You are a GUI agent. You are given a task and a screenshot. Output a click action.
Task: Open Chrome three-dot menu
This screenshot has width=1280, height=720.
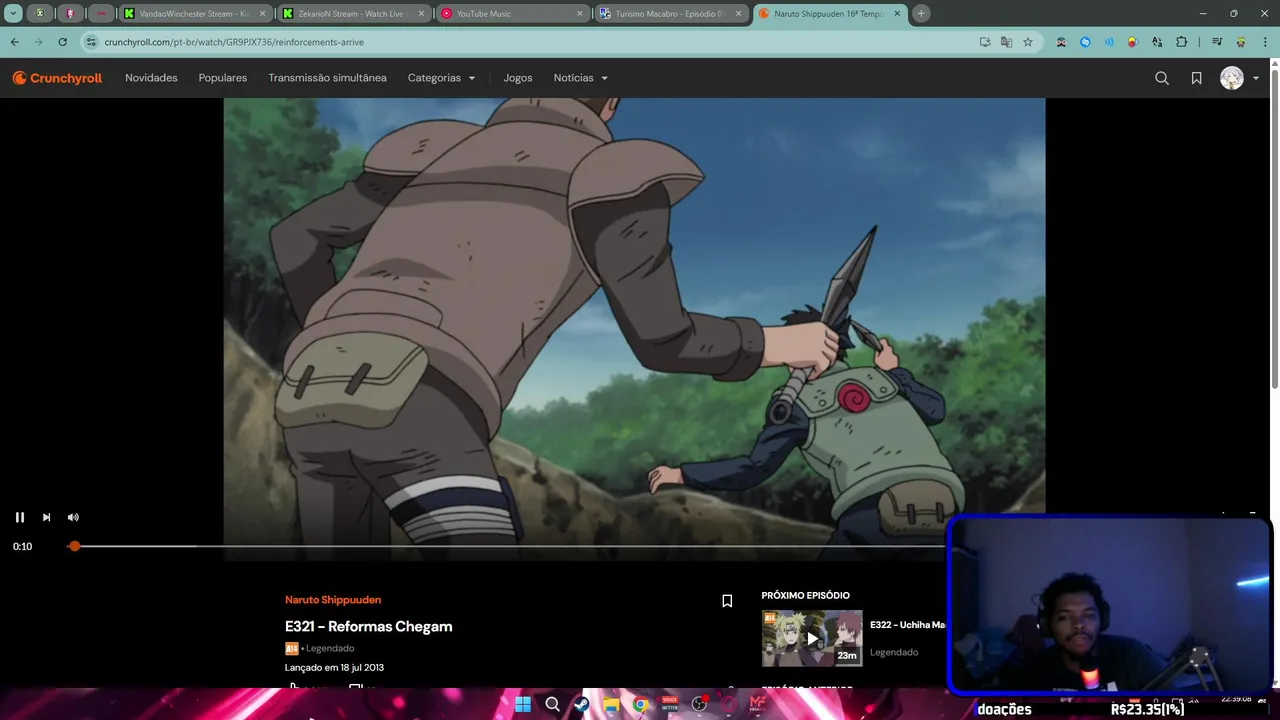coord(1265,42)
